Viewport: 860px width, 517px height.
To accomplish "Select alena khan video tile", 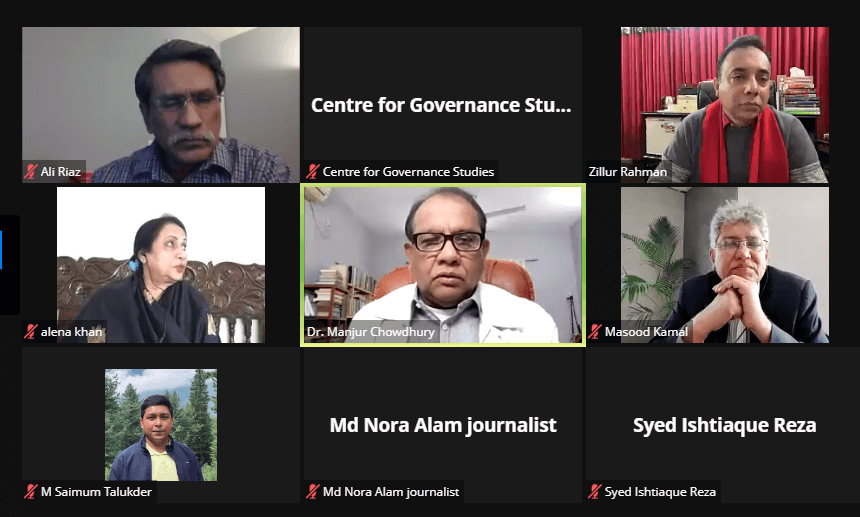I will (x=161, y=265).
